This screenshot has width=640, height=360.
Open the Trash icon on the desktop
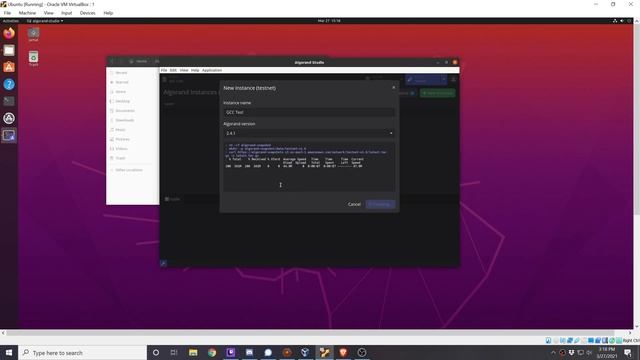(x=33, y=58)
